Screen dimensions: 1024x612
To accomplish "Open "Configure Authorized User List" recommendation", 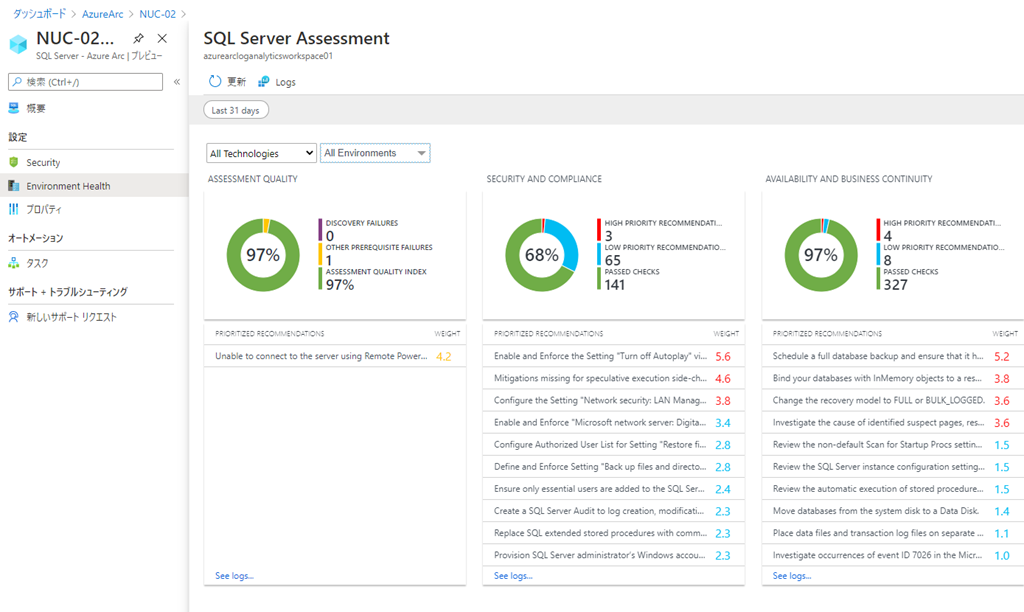I will coord(614,445).
